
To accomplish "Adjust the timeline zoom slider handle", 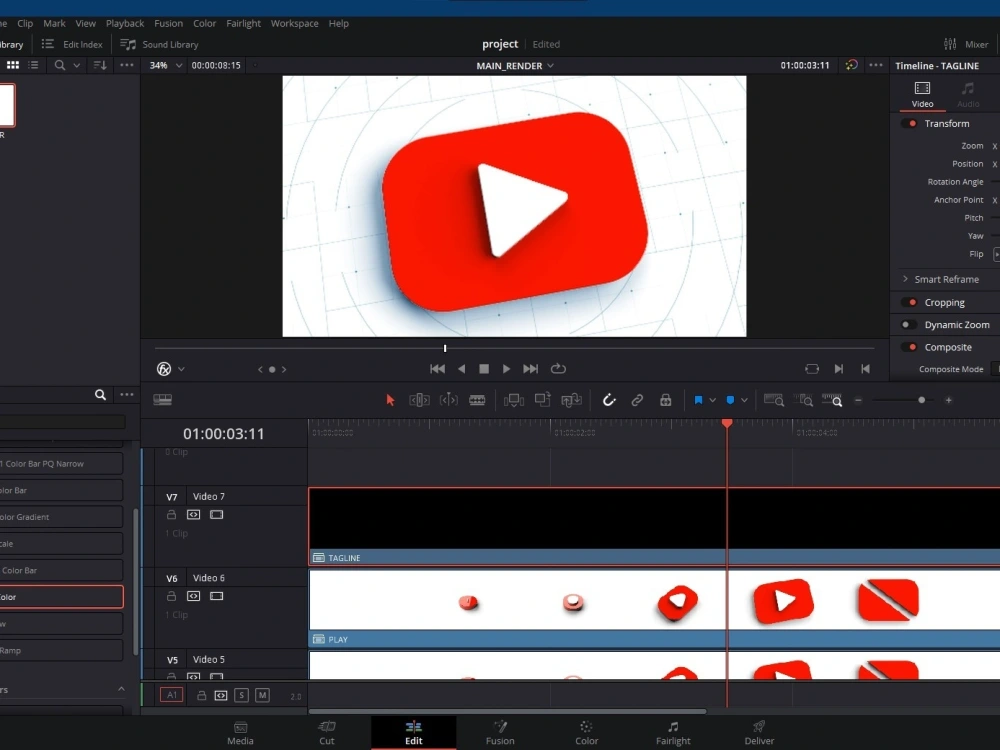I will [922, 400].
